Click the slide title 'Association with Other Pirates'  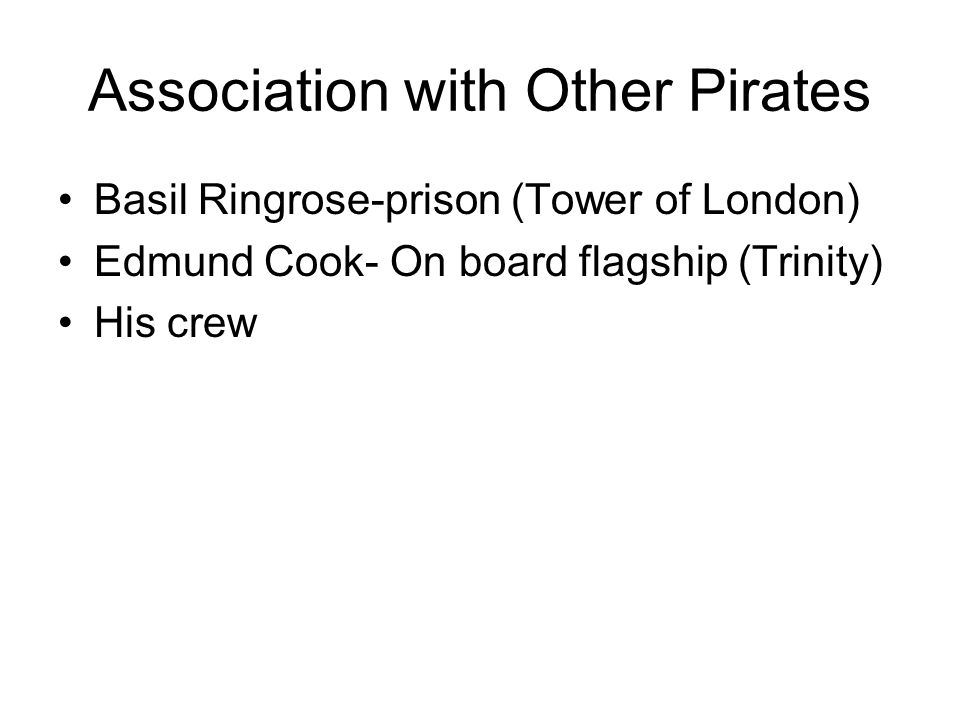click(x=479, y=91)
